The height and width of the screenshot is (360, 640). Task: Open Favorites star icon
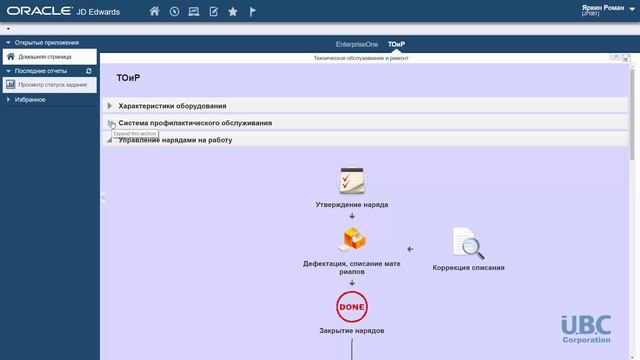233,12
